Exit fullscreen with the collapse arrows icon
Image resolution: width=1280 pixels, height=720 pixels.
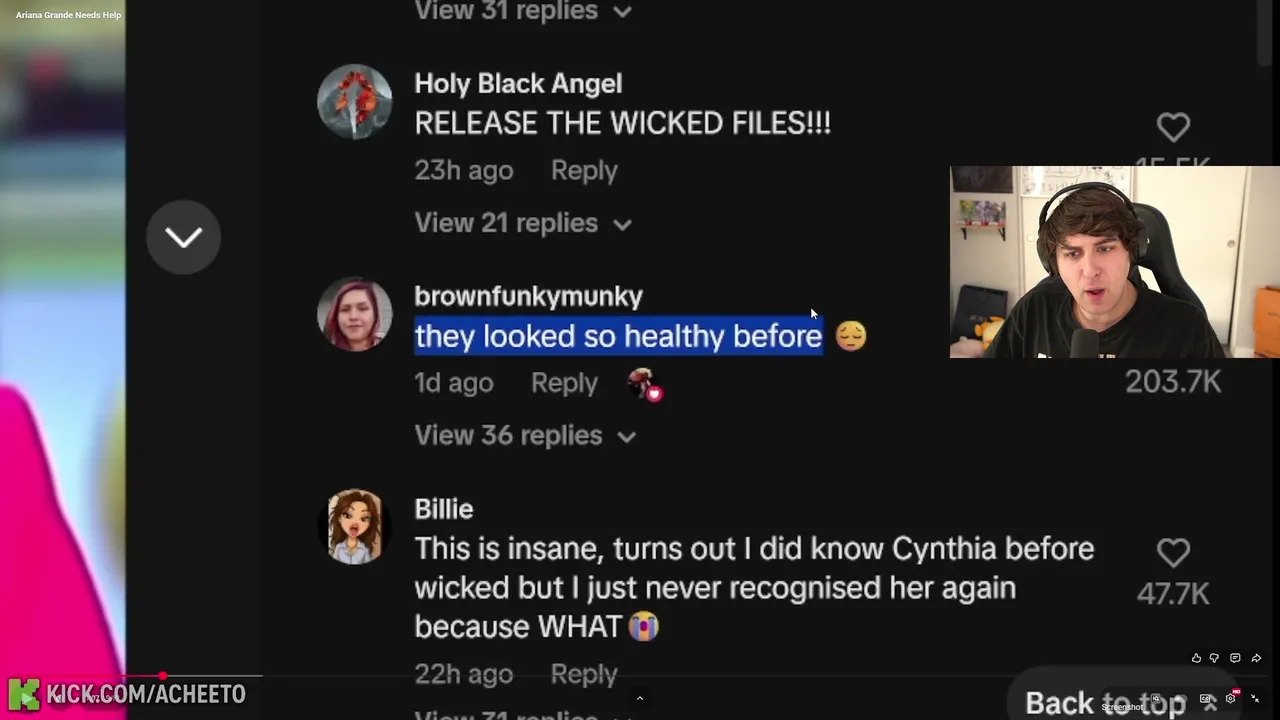pyautogui.click(x=1255, y=699)
